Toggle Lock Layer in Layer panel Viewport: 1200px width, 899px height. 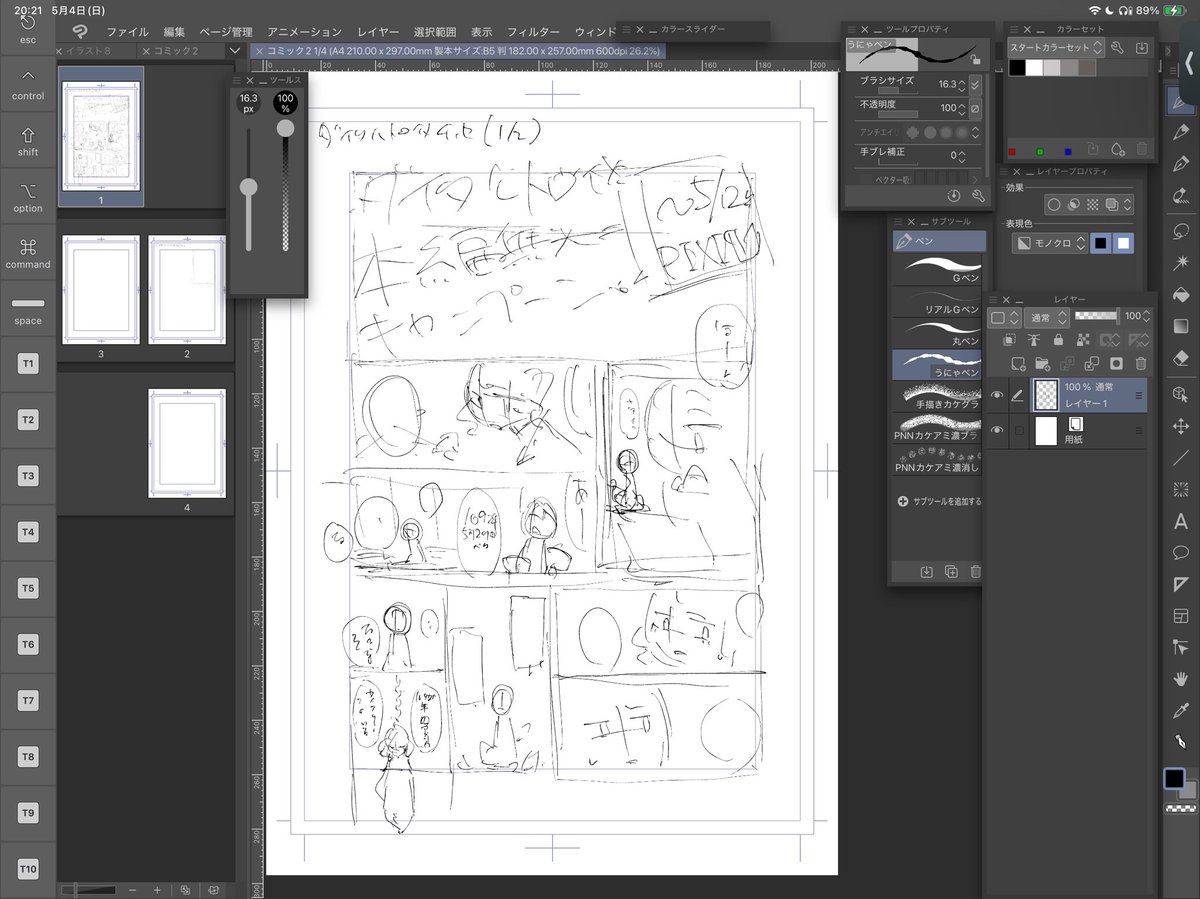point(1059,340)
